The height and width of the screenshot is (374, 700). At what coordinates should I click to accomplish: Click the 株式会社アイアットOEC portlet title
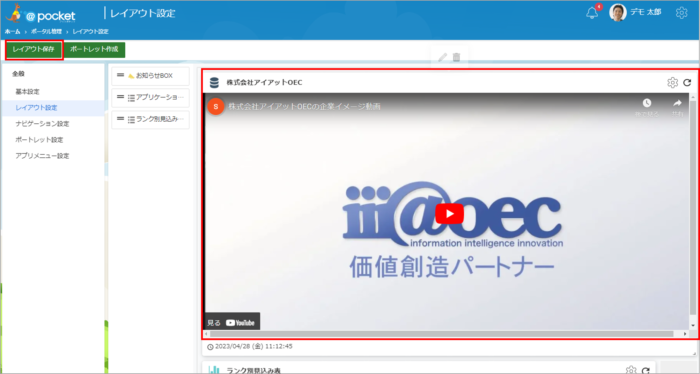coord(264,83)
